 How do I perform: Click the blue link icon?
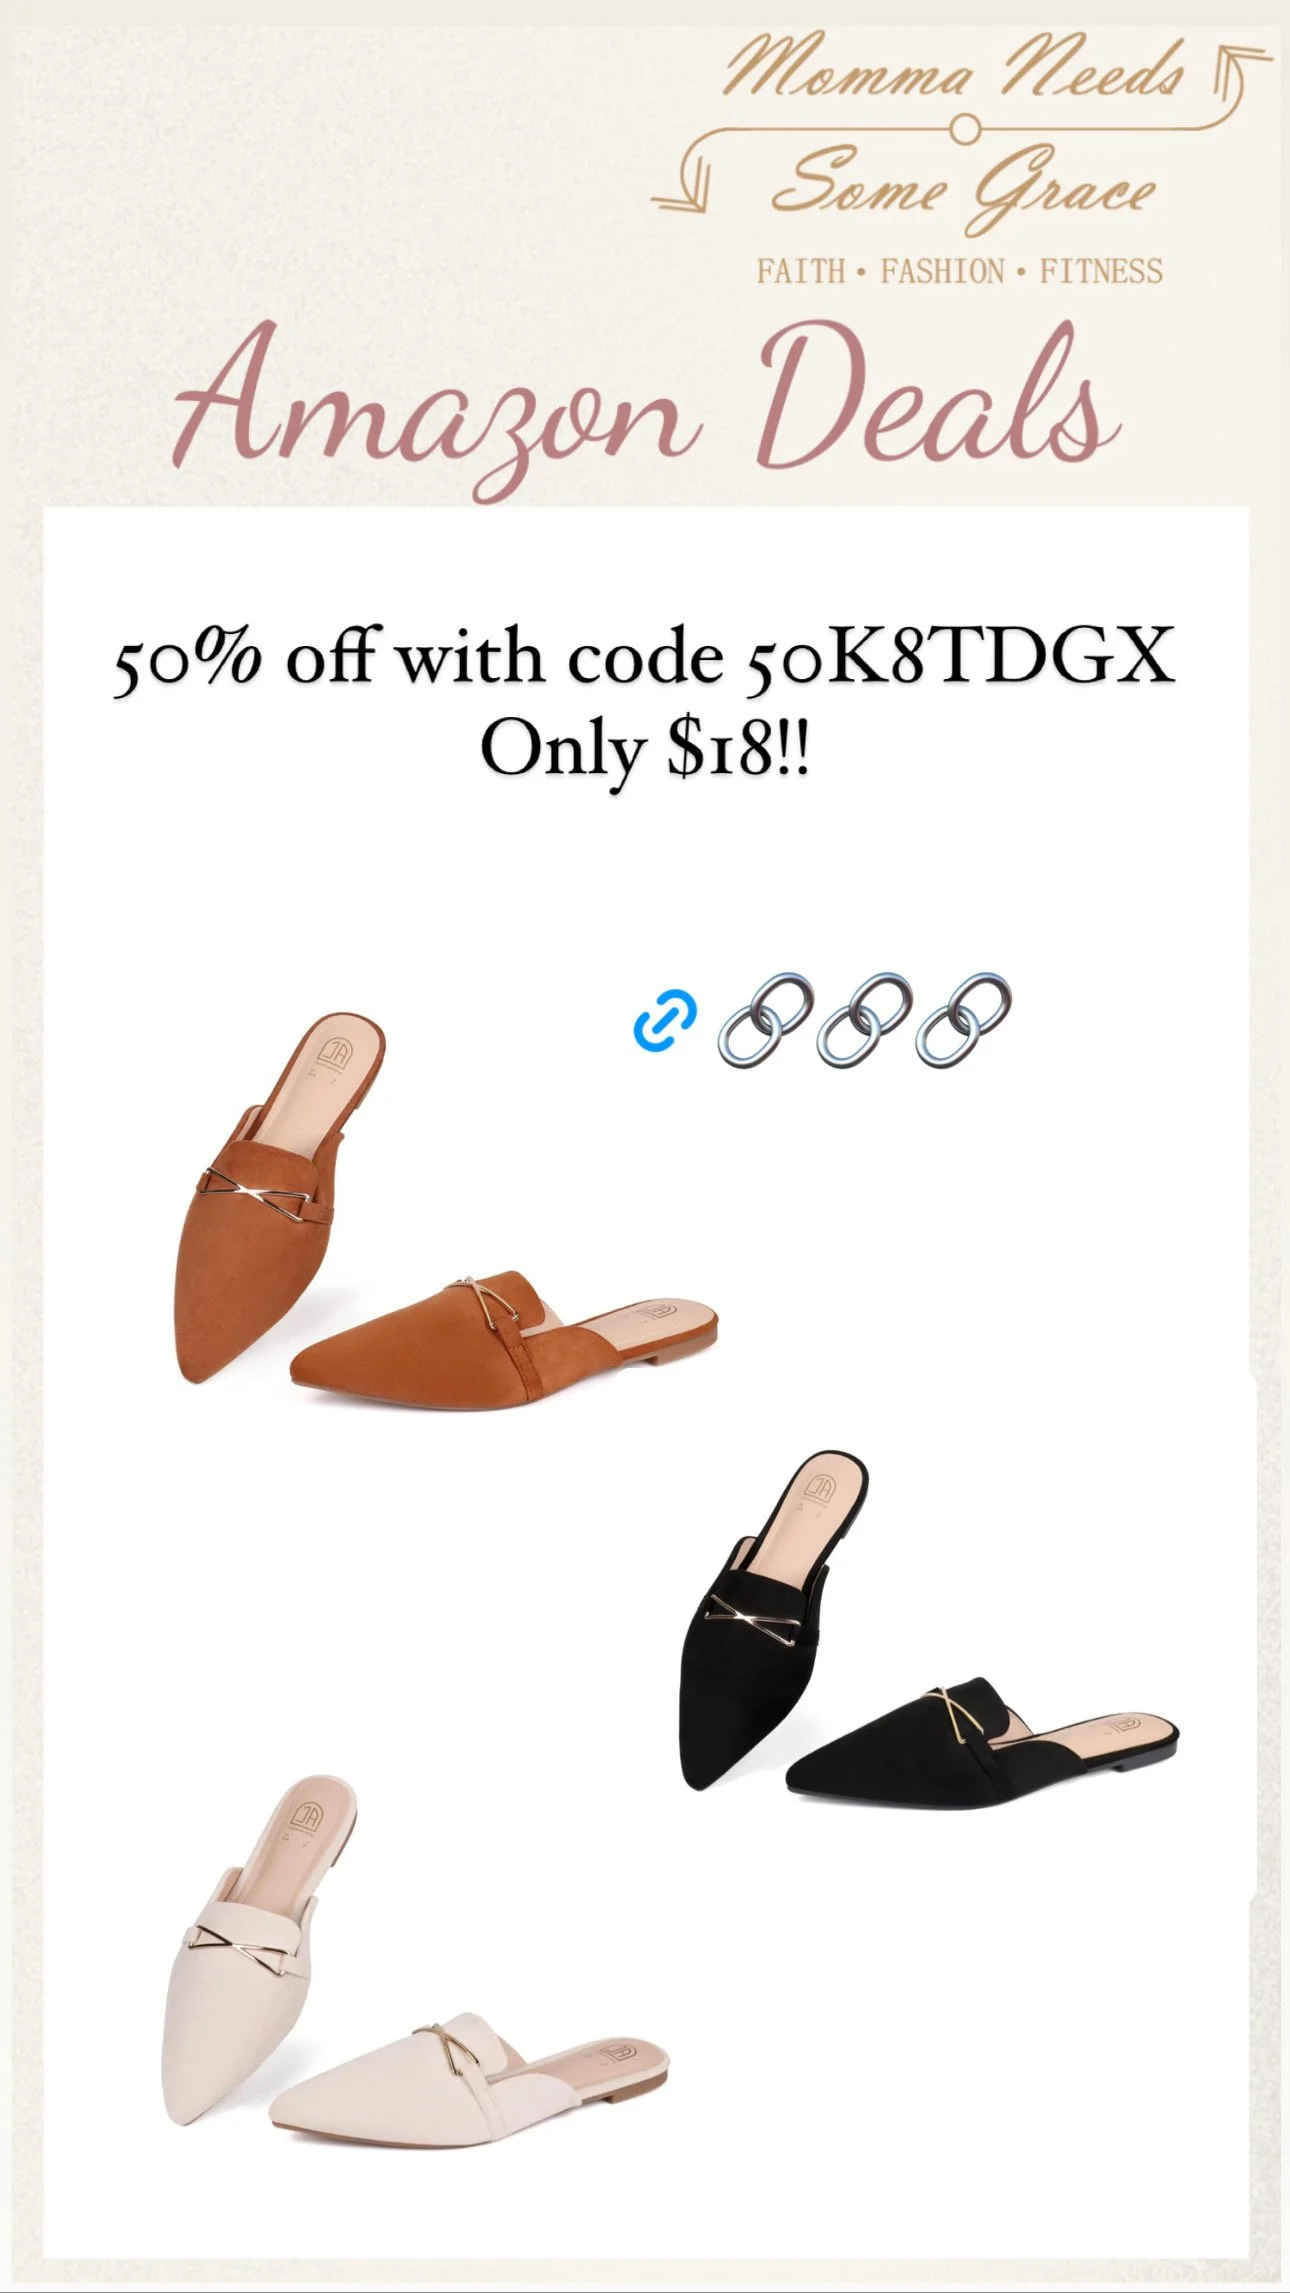pyautogui.click(x=665, y=1020)
